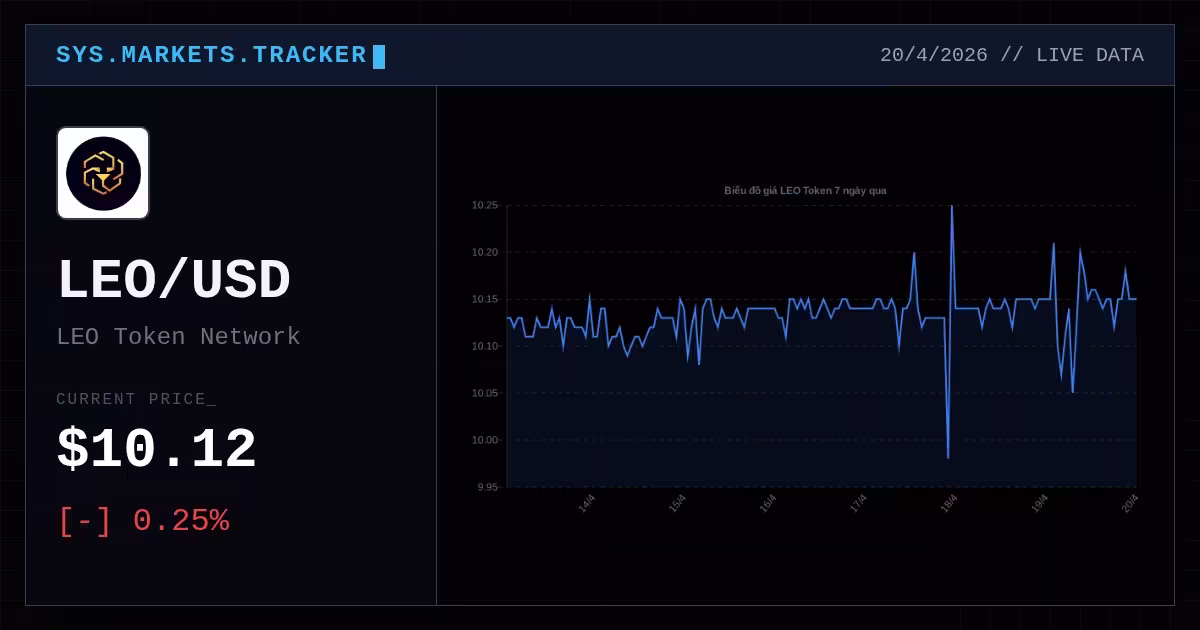Click the 17/4 date label on x-axis
The height and width of the screenshot is (630, 1200).
pos(858,503)
